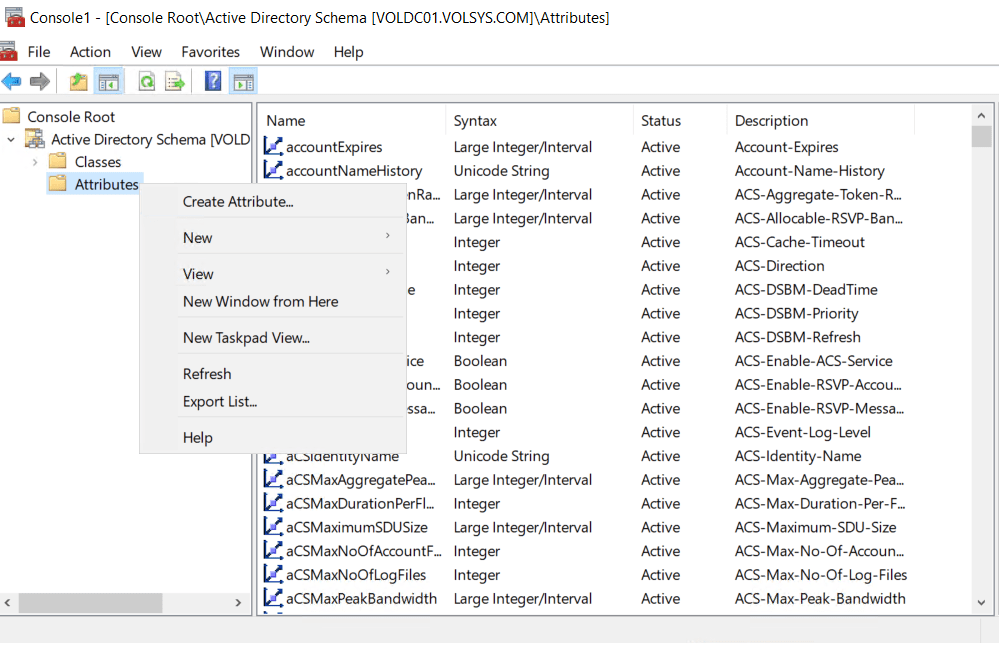999x647 pixels.
Task: Open the Action menu in menu bar
Action: (x=90, y=52)
